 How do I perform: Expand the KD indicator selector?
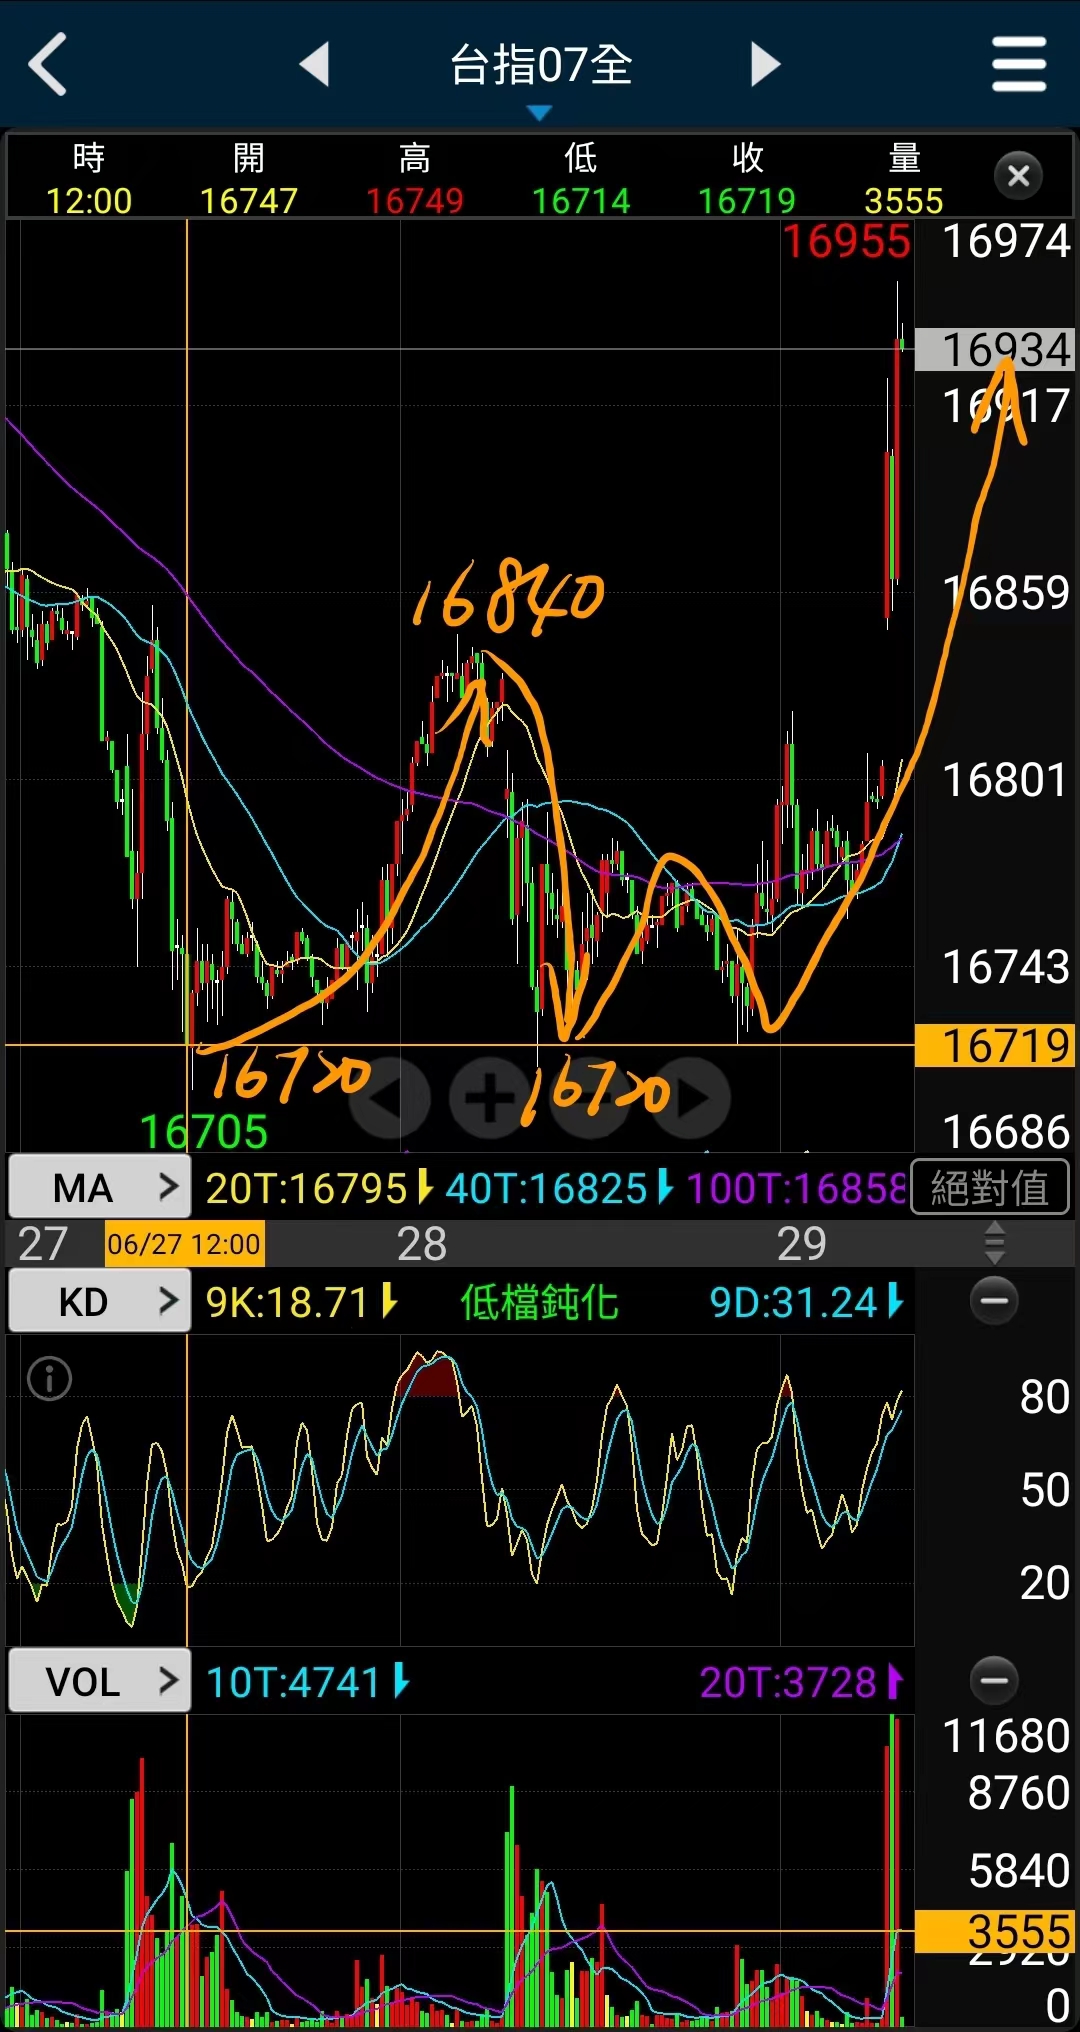[99, 1302]
